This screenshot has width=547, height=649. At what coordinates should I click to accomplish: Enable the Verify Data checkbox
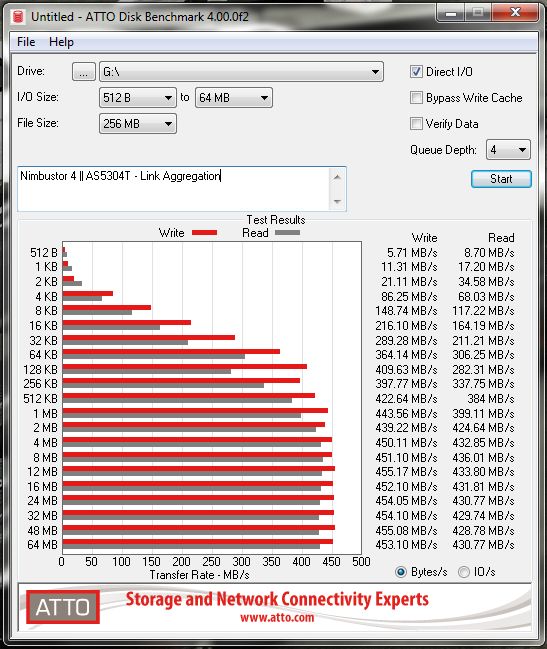(x=416, y=123)
